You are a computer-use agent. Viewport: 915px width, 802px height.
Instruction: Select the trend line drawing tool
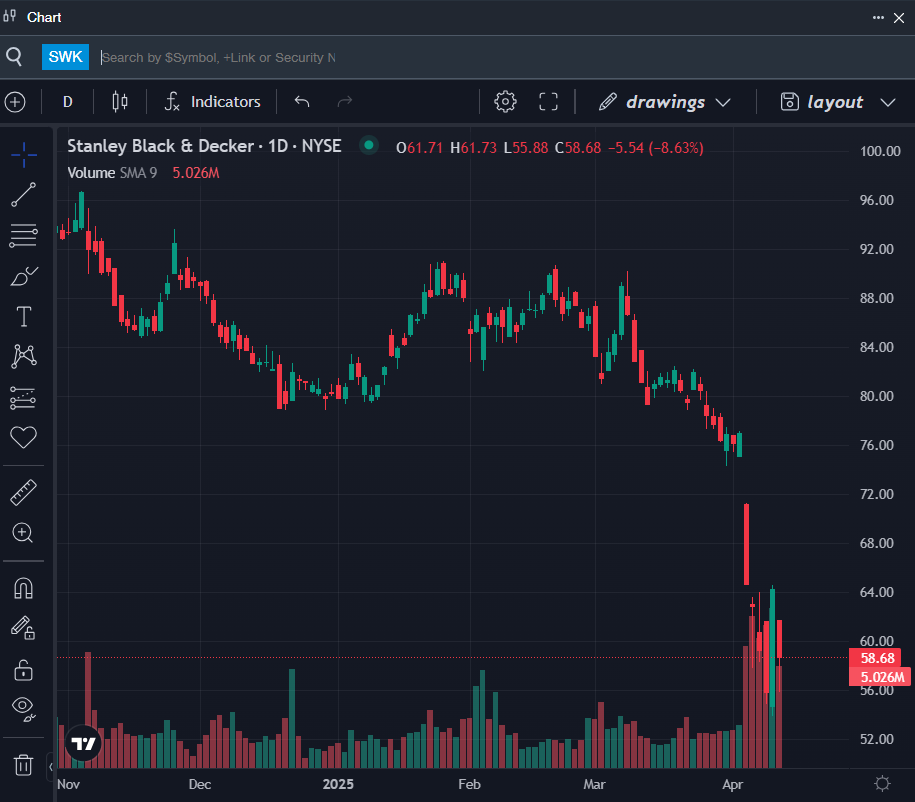tap(23, 195)
